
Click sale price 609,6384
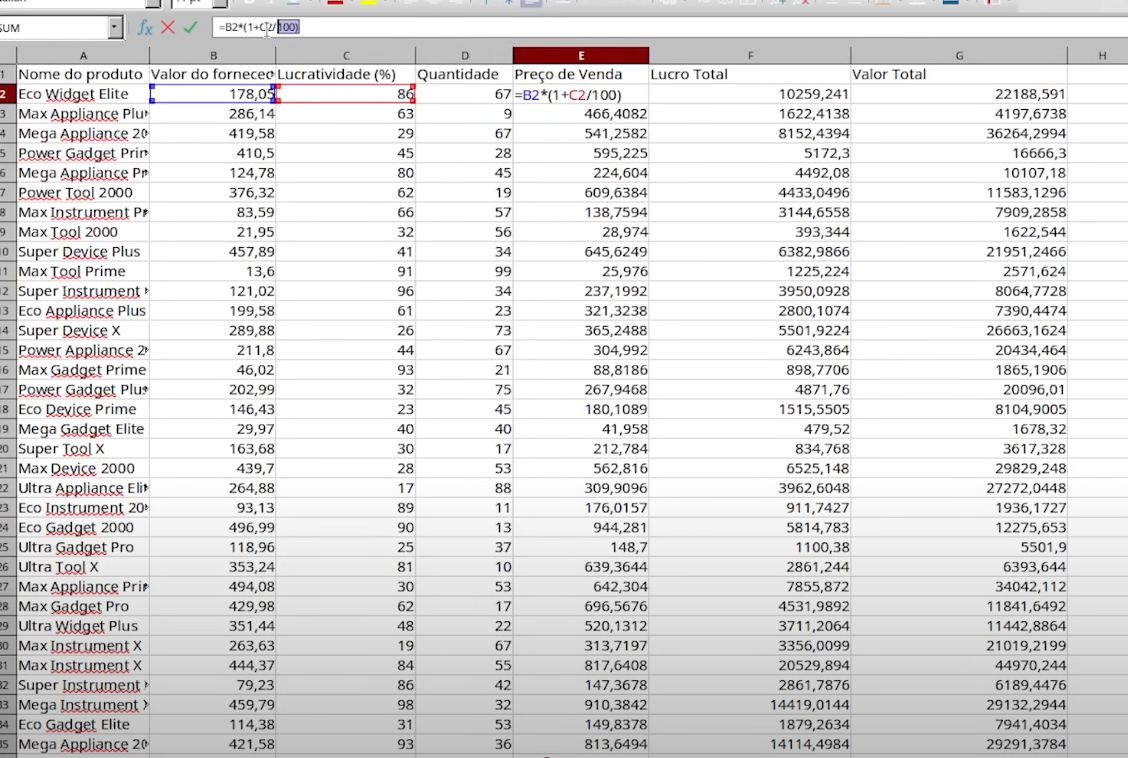tap(581, 193)
